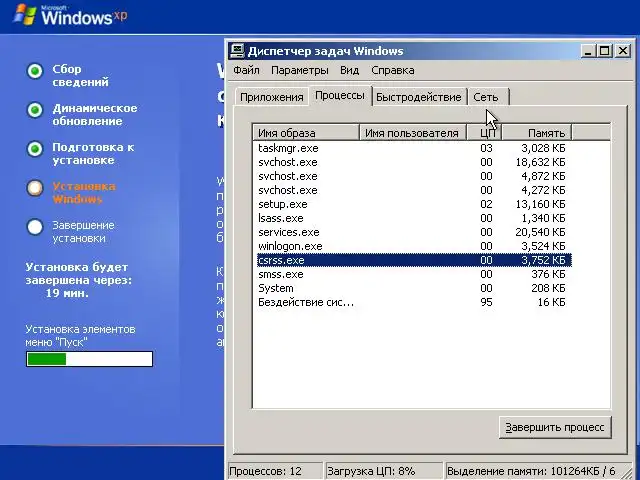Click the Сбор сведений step indicator

point(35,71)
